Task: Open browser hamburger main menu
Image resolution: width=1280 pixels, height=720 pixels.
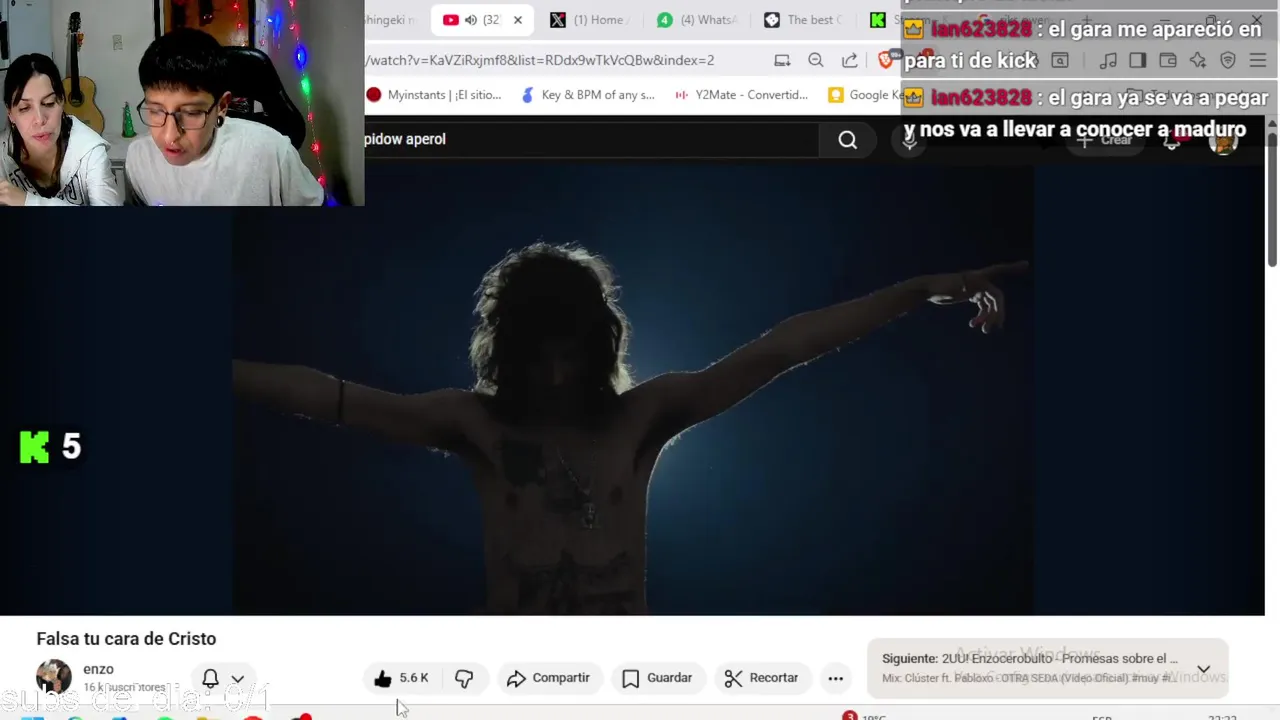Action: pos(1258,61)
